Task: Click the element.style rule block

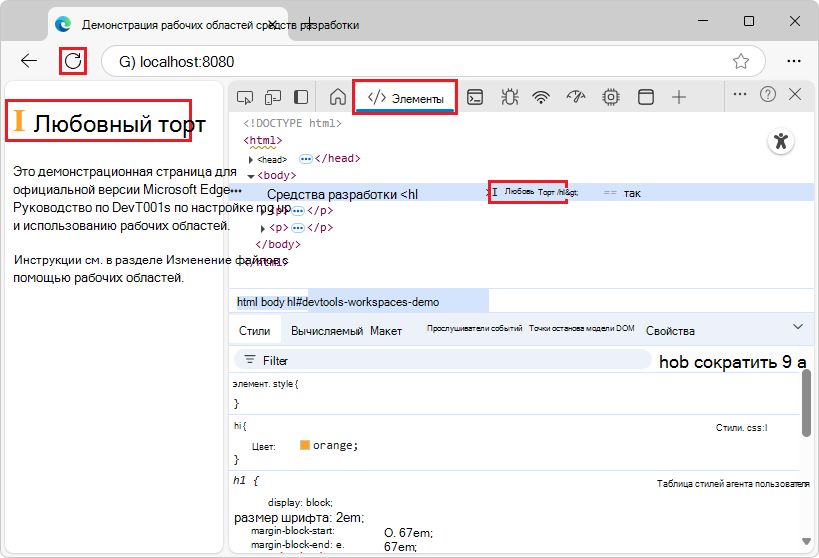Action: [514, 393]
